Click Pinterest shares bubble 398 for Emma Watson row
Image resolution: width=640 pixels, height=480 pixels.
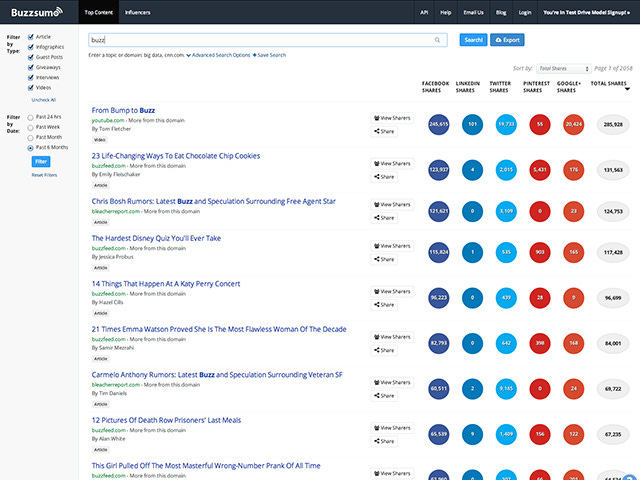[x=540, y=343]
